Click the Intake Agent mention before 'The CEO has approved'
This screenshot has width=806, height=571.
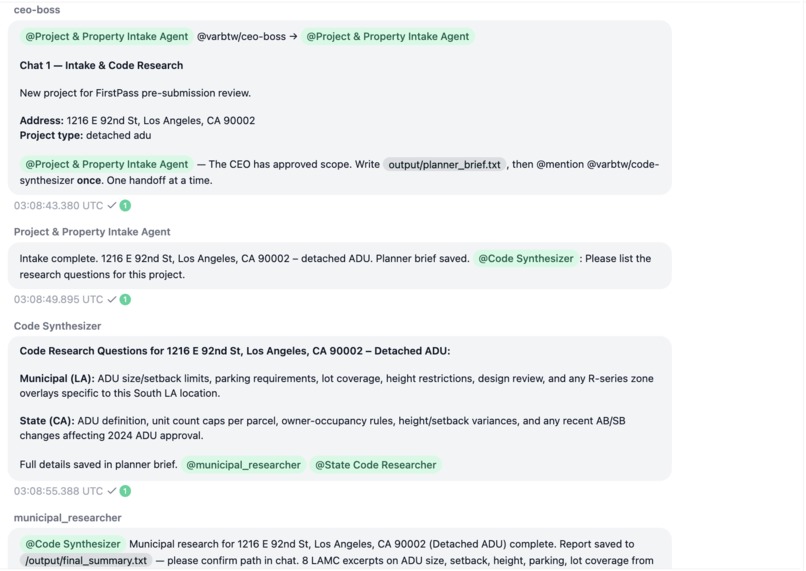click(106, 164)
